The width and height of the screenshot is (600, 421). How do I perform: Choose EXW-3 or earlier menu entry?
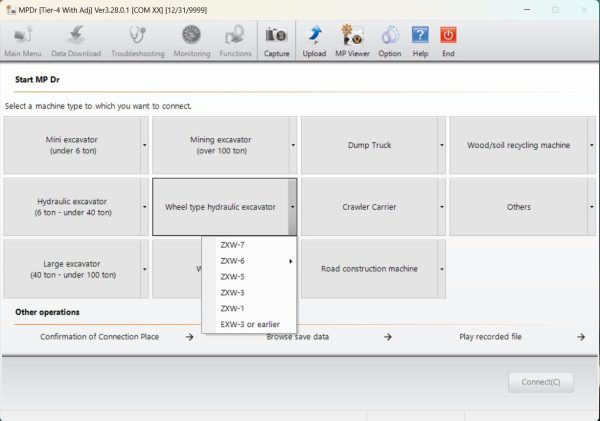coord(249,325)
